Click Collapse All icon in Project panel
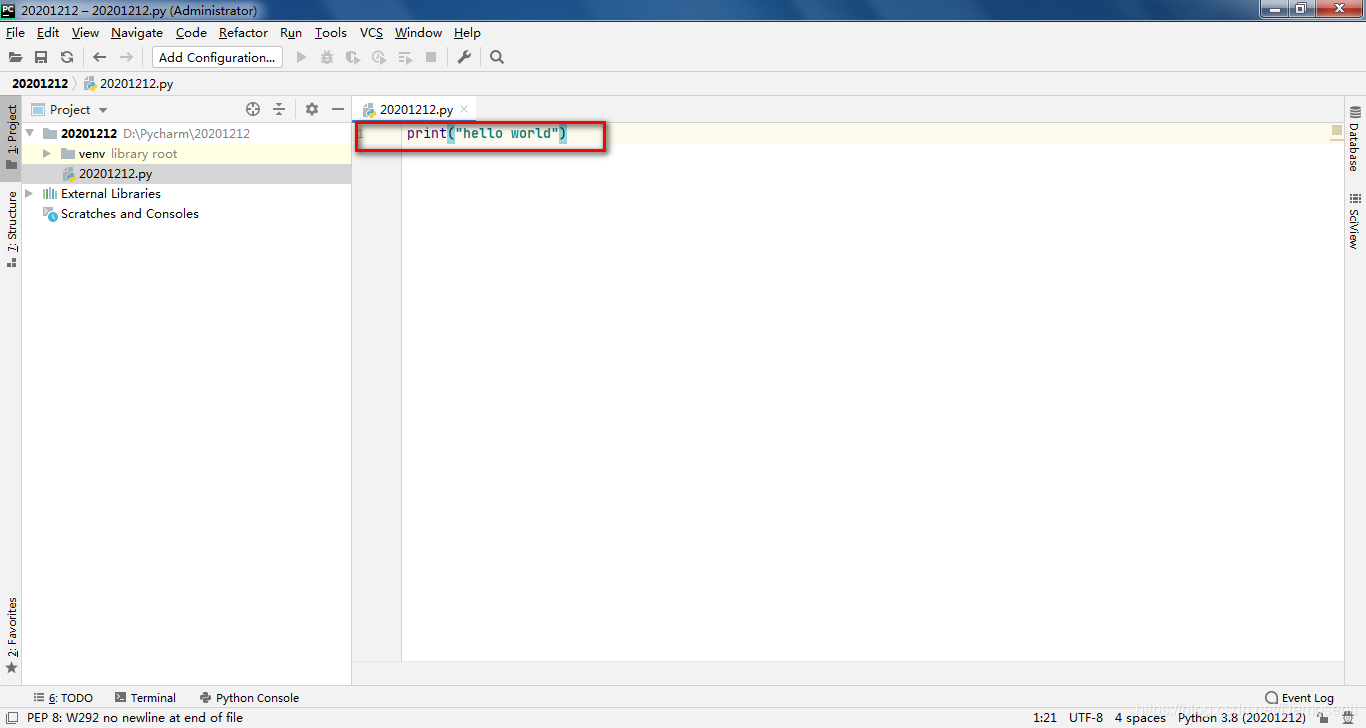Screen dimensions: 1366x728 pos(279,109)
